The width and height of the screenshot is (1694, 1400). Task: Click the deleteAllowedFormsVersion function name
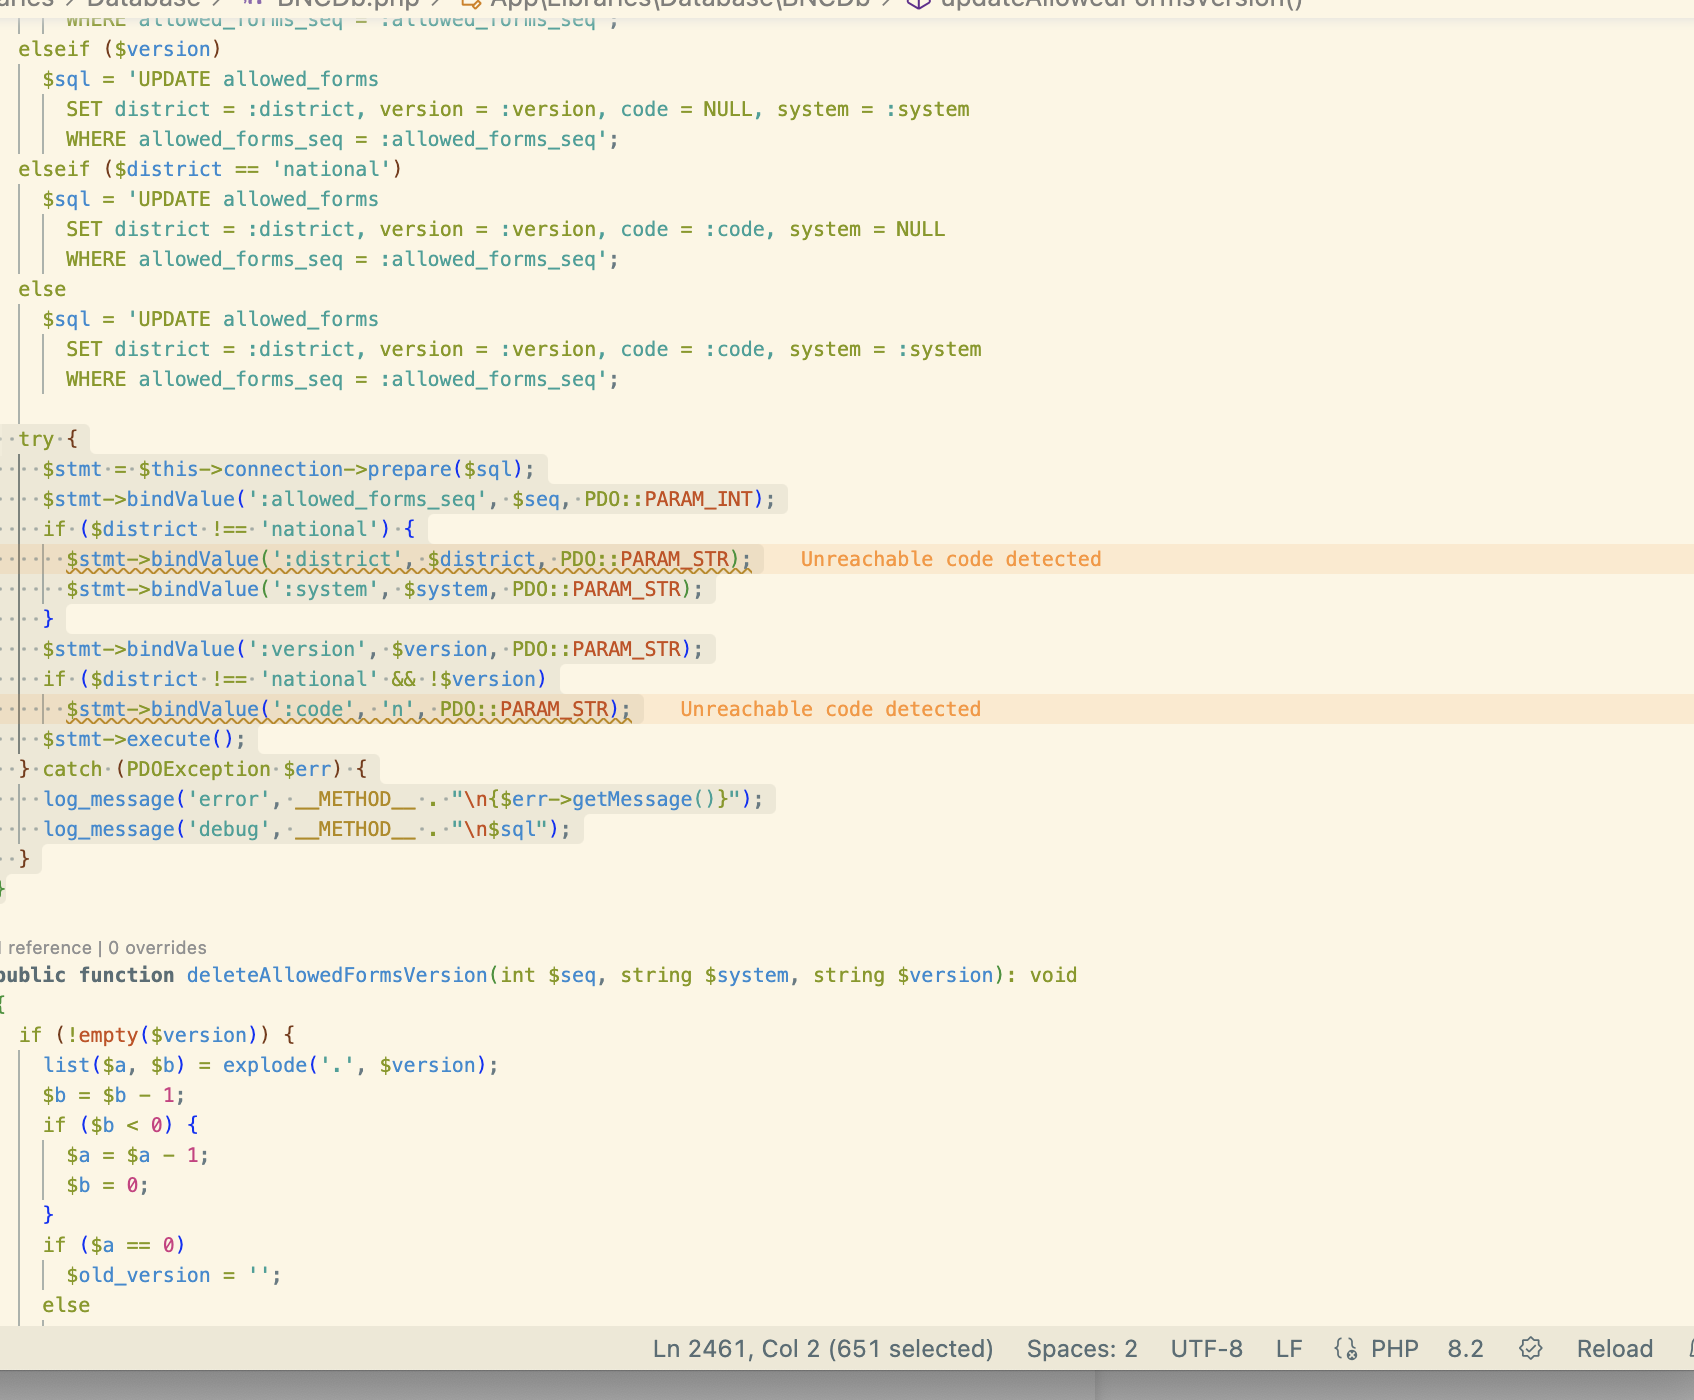(x=337, y=975)
